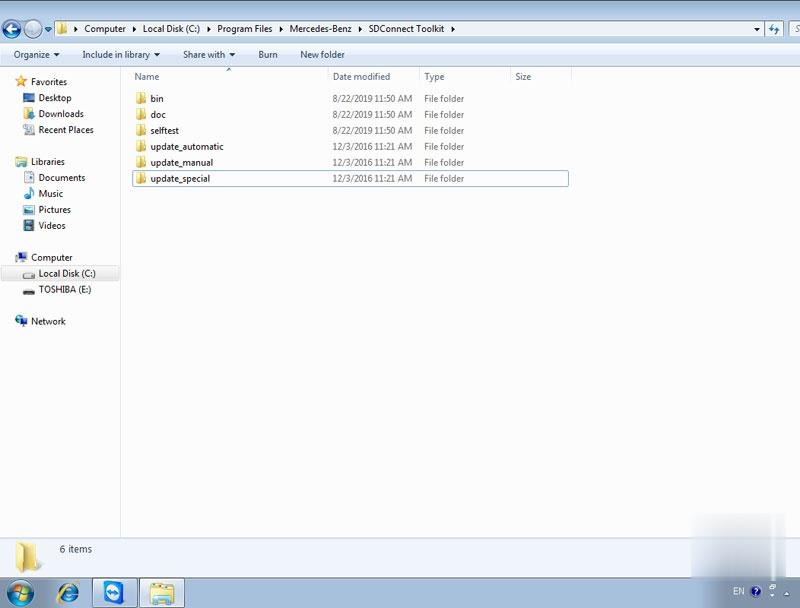Viewport: 800px width, 608px height.
Task: Sort files by Date modified column
Action: [x=361, y=77]
